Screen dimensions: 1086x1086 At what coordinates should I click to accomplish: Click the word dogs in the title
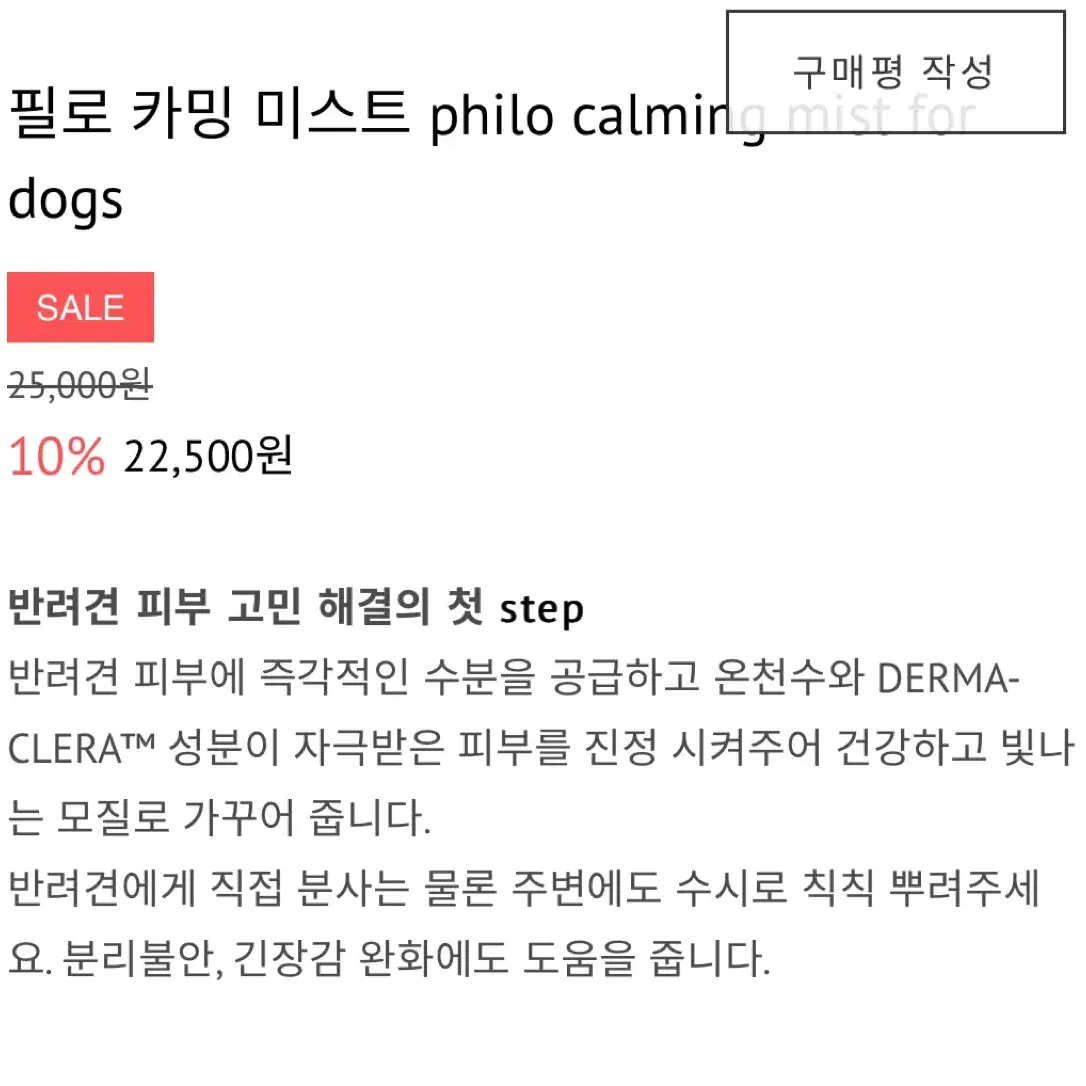(65, 199)
